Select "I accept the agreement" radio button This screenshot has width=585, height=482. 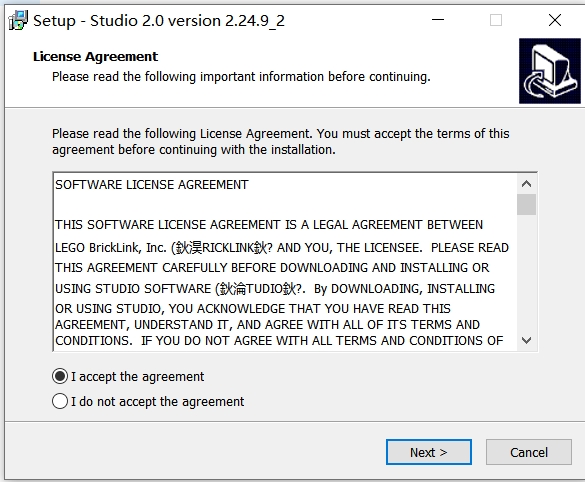[x=60, y=376]
